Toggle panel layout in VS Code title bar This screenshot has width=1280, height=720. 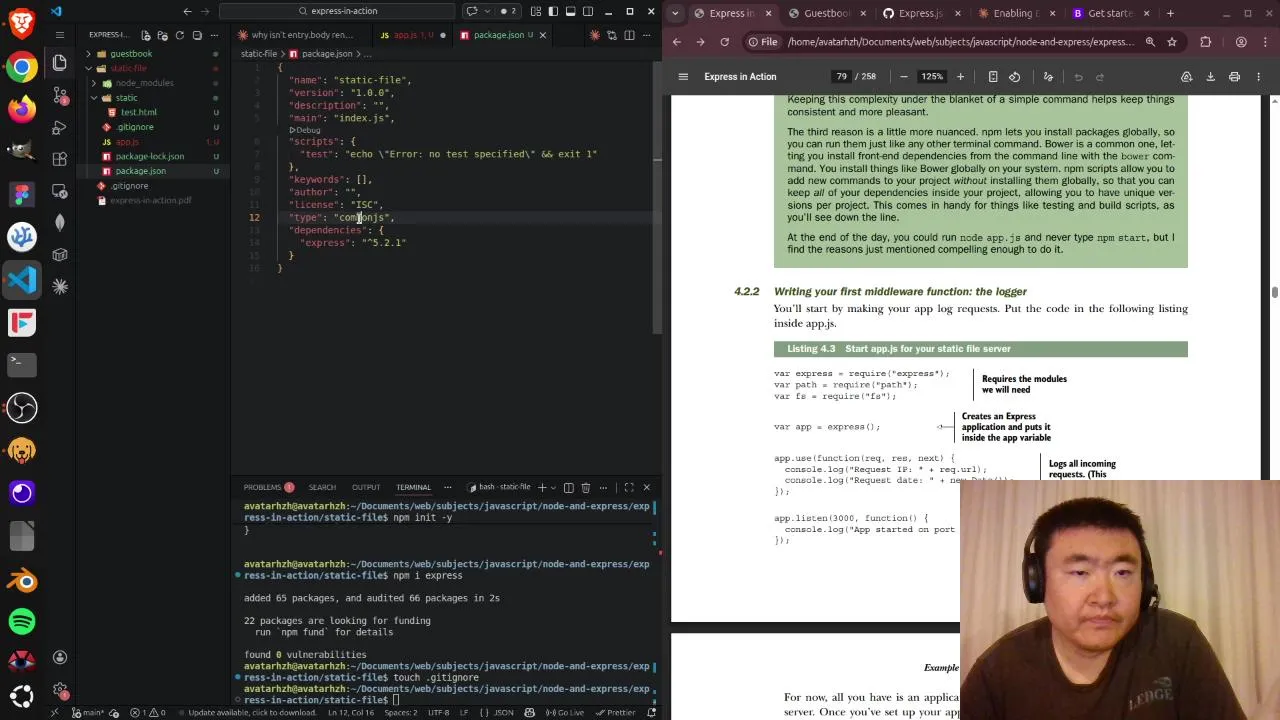(571, 11)
